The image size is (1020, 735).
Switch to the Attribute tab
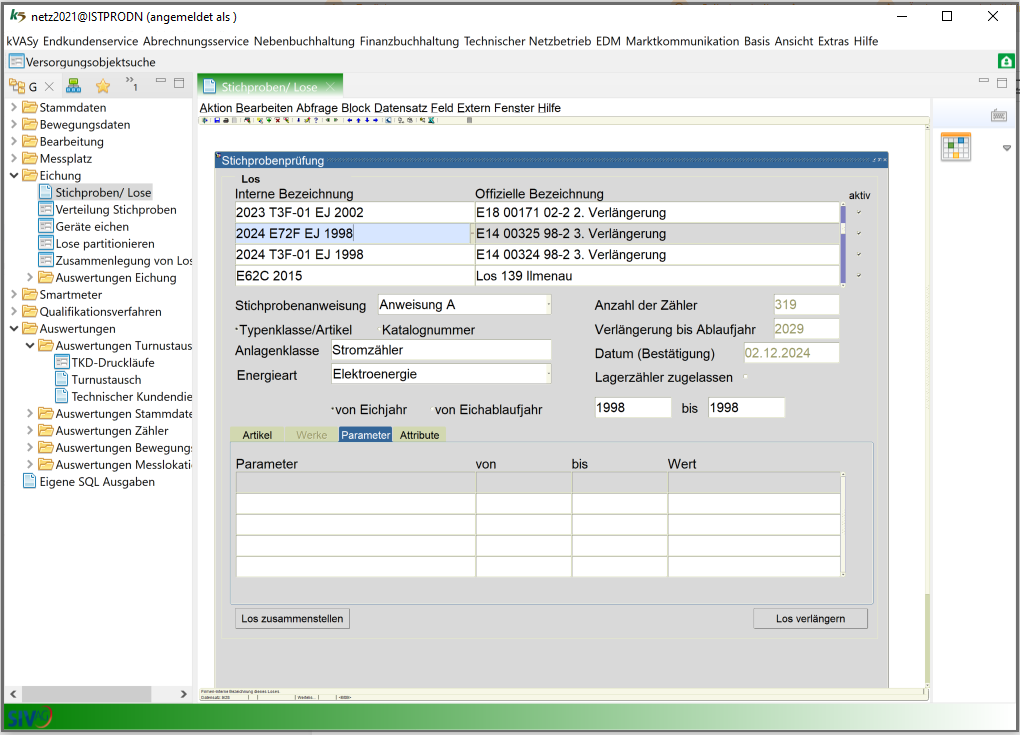click(x=419, y=435)
